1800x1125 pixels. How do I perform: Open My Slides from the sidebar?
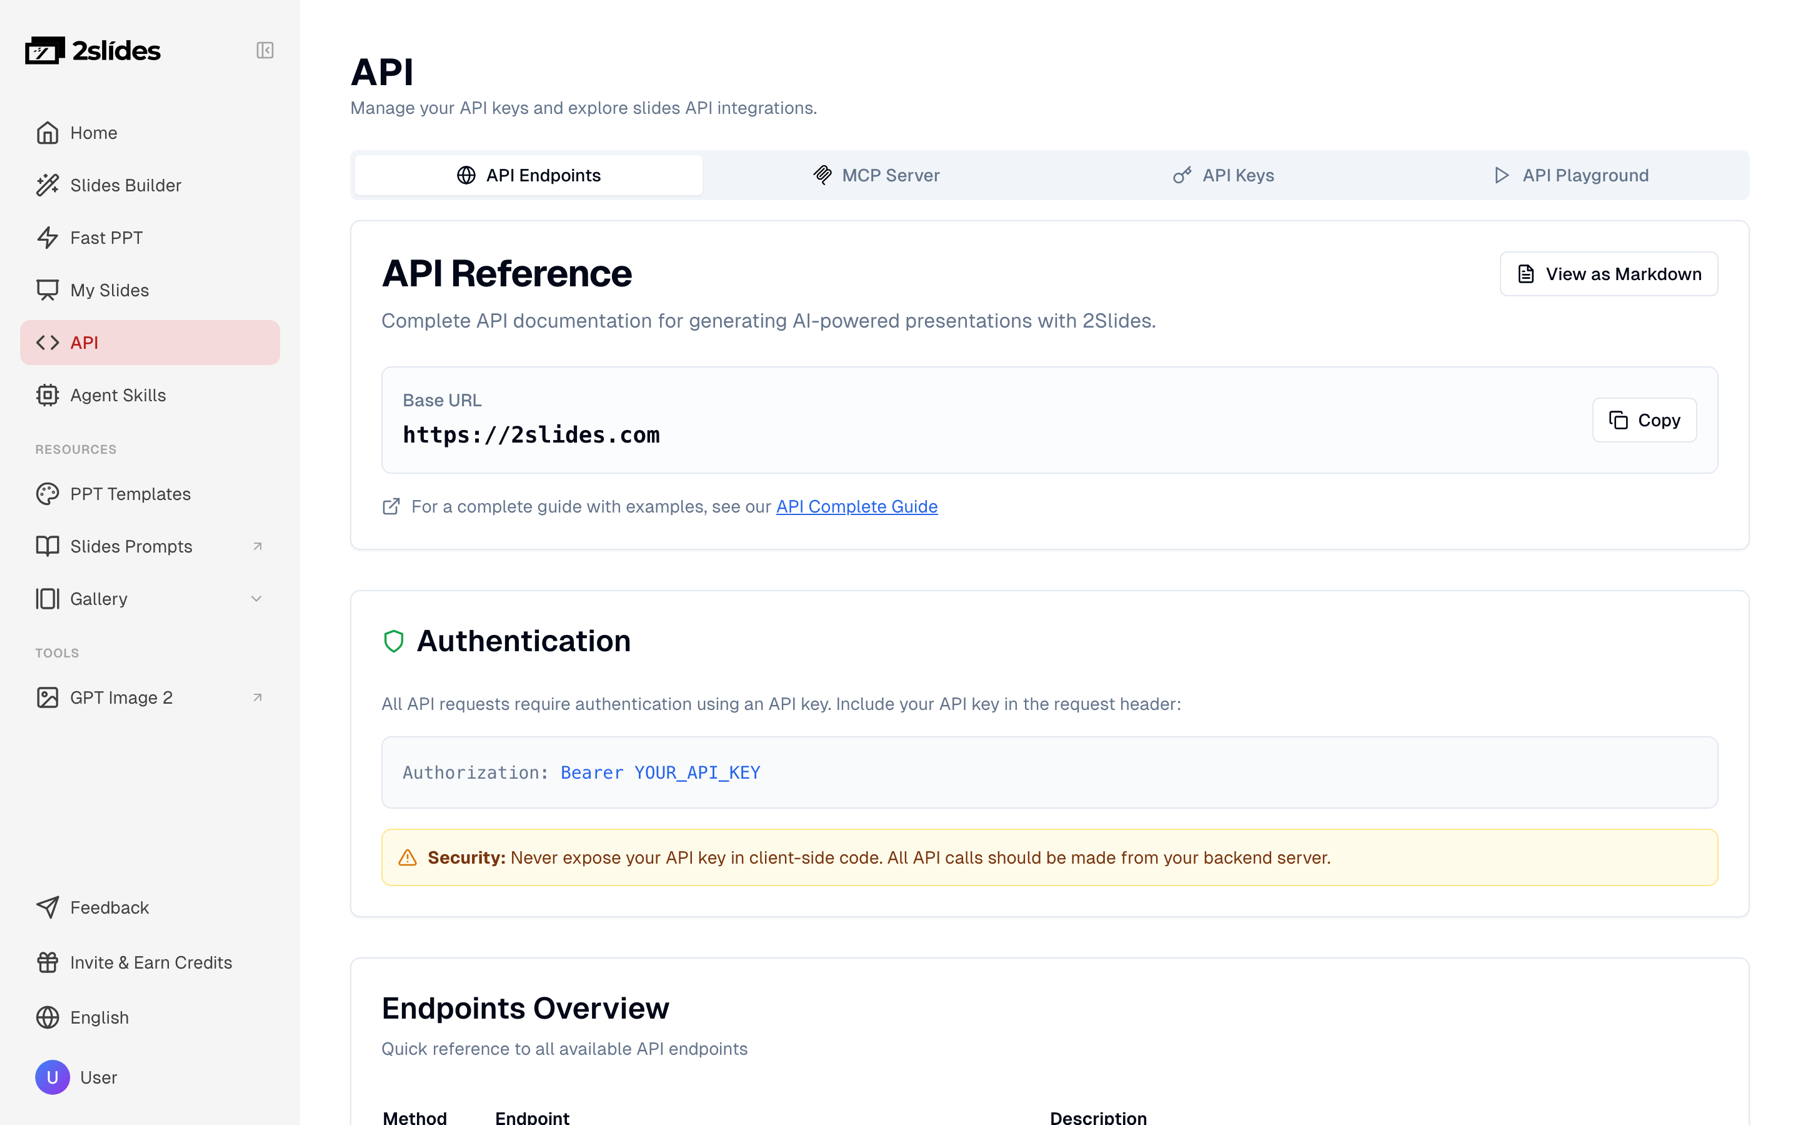click(x=150, y=290)
